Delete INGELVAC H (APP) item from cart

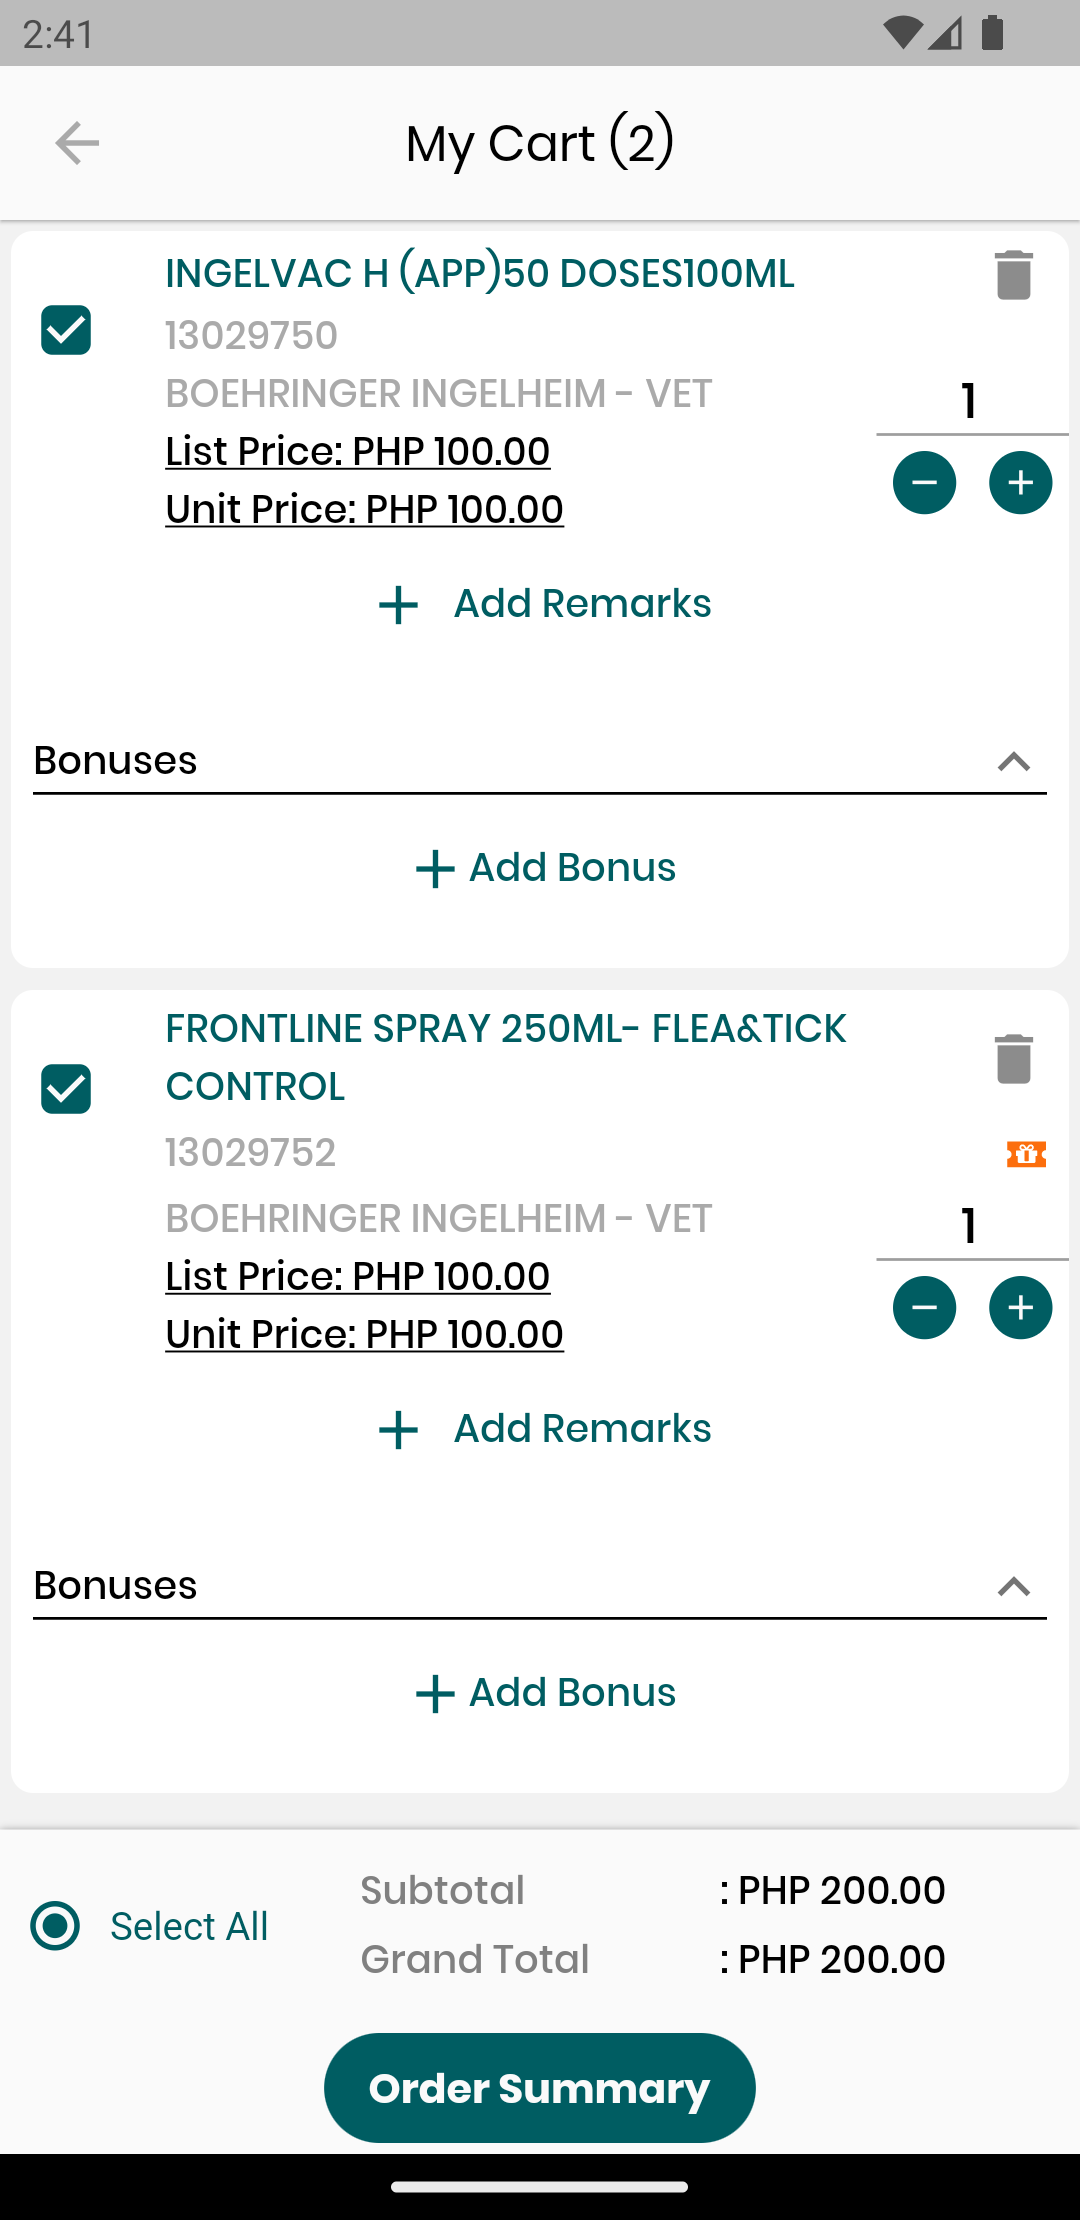[1013, 275]
